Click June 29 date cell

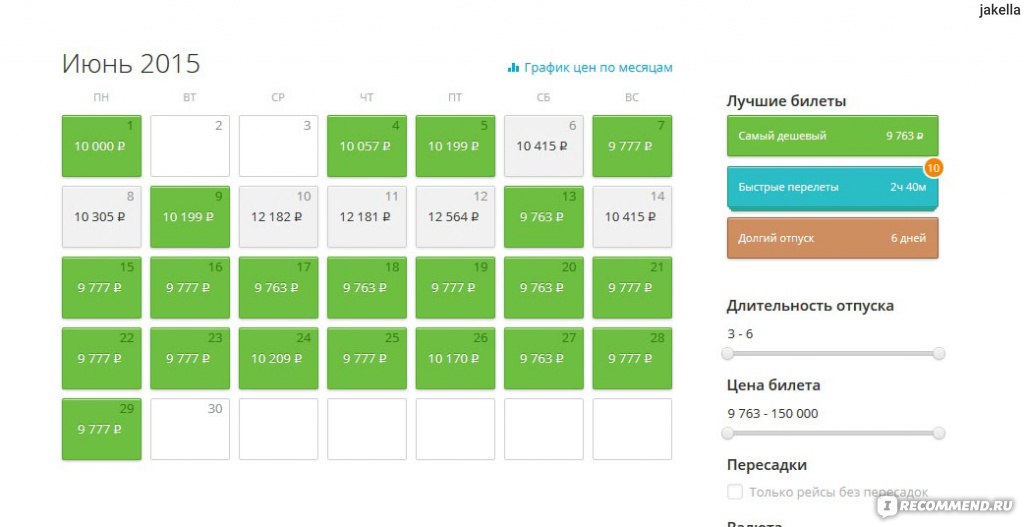(x=101, y=429)
